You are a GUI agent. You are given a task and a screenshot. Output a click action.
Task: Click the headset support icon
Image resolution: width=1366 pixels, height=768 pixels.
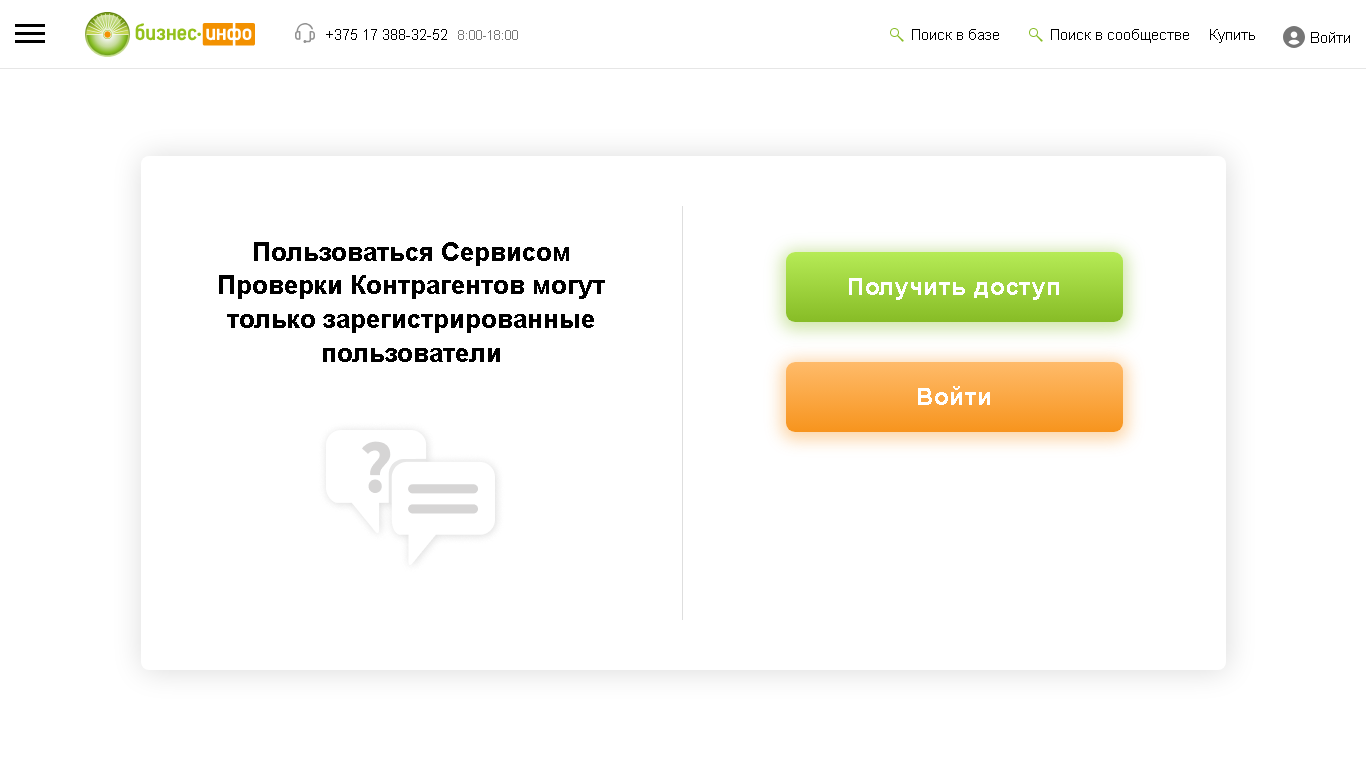pos(305,34)
